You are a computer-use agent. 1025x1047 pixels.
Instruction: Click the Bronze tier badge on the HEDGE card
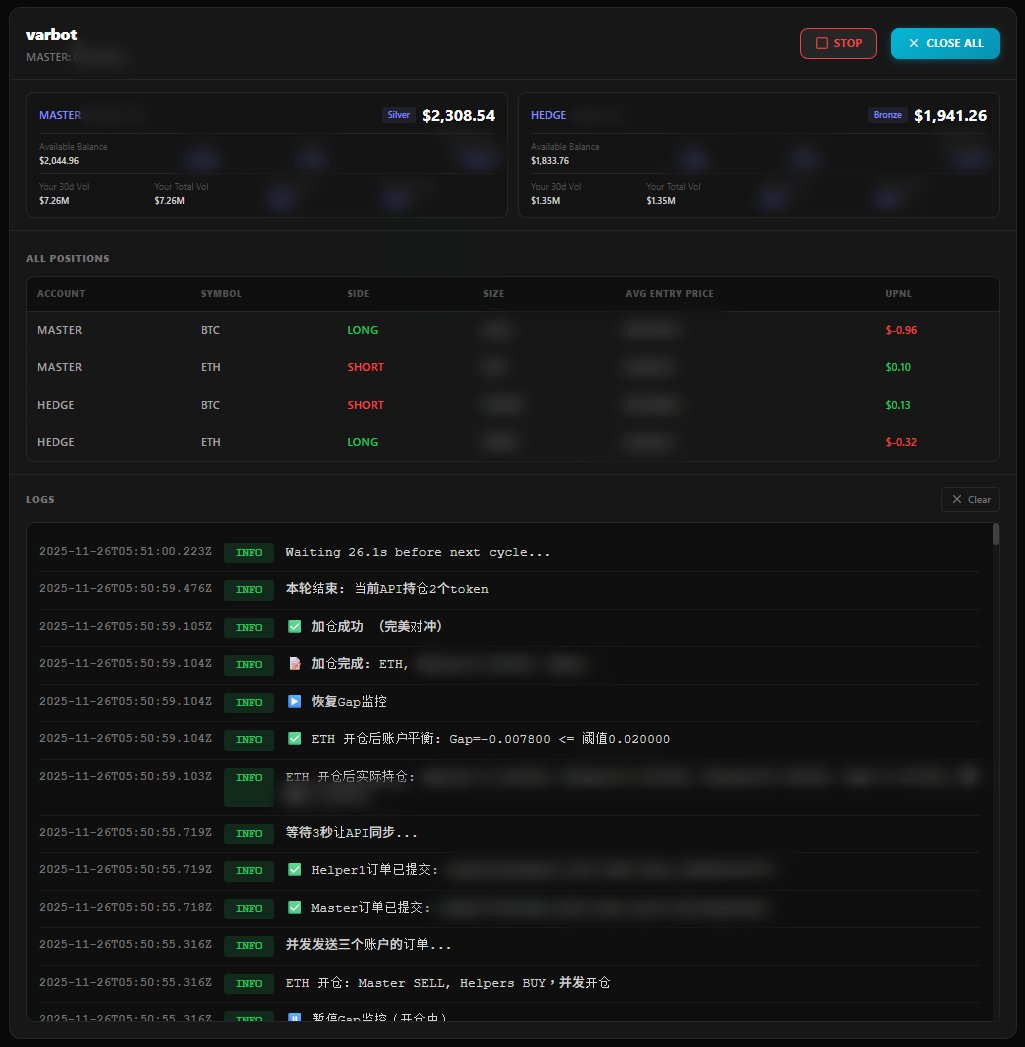point(887,115)
